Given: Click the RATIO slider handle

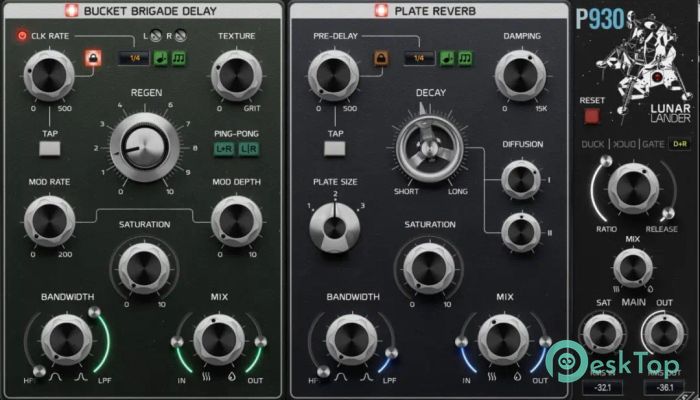Looking at the screenshot, I should pos(606,161).
